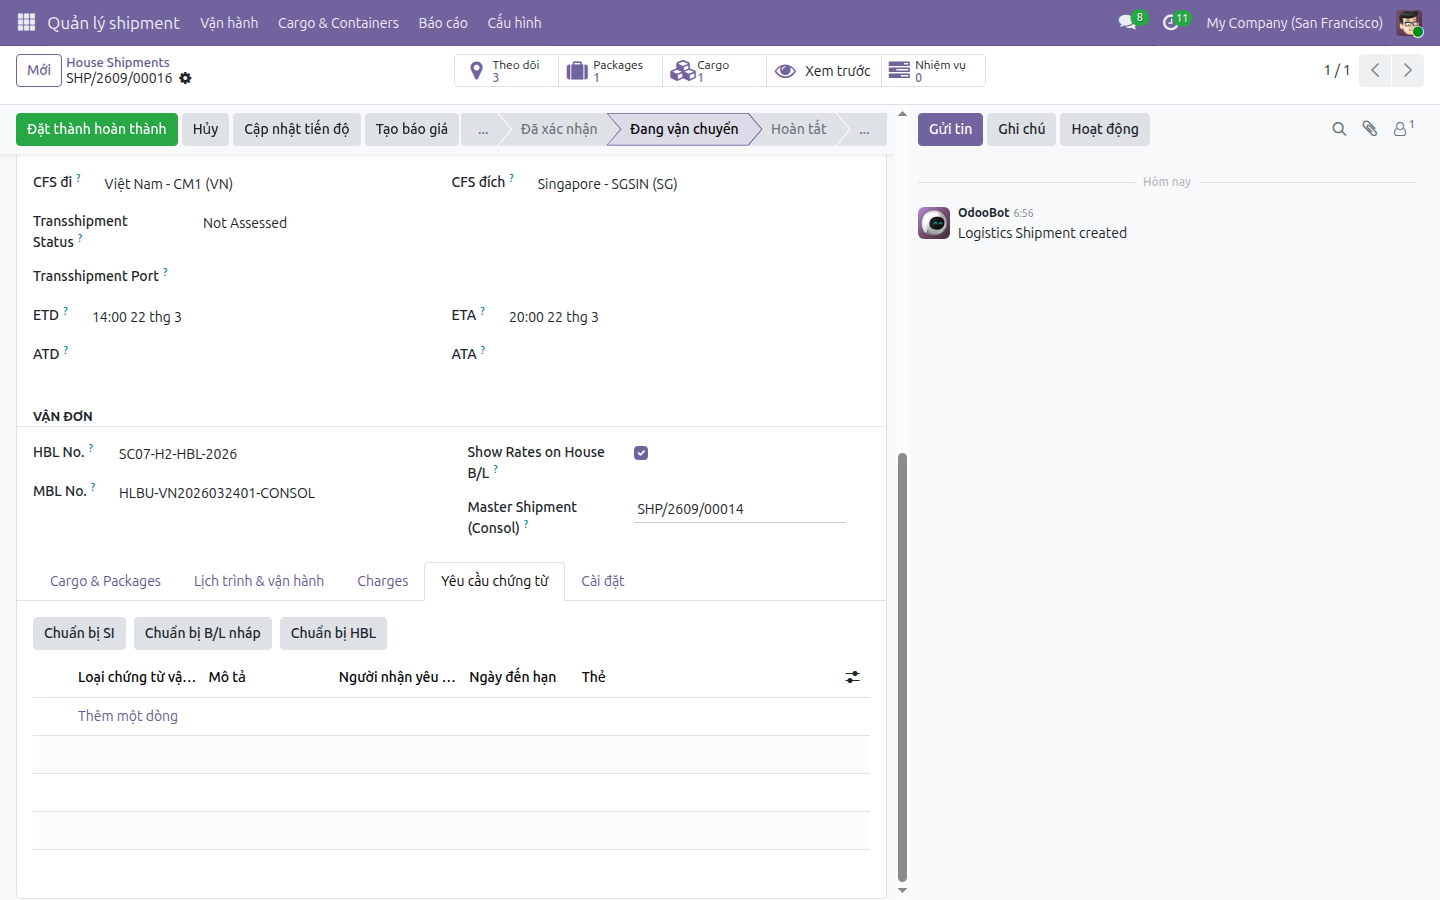Click the ETA date field

pyautogui.click(x=554, y=317)
